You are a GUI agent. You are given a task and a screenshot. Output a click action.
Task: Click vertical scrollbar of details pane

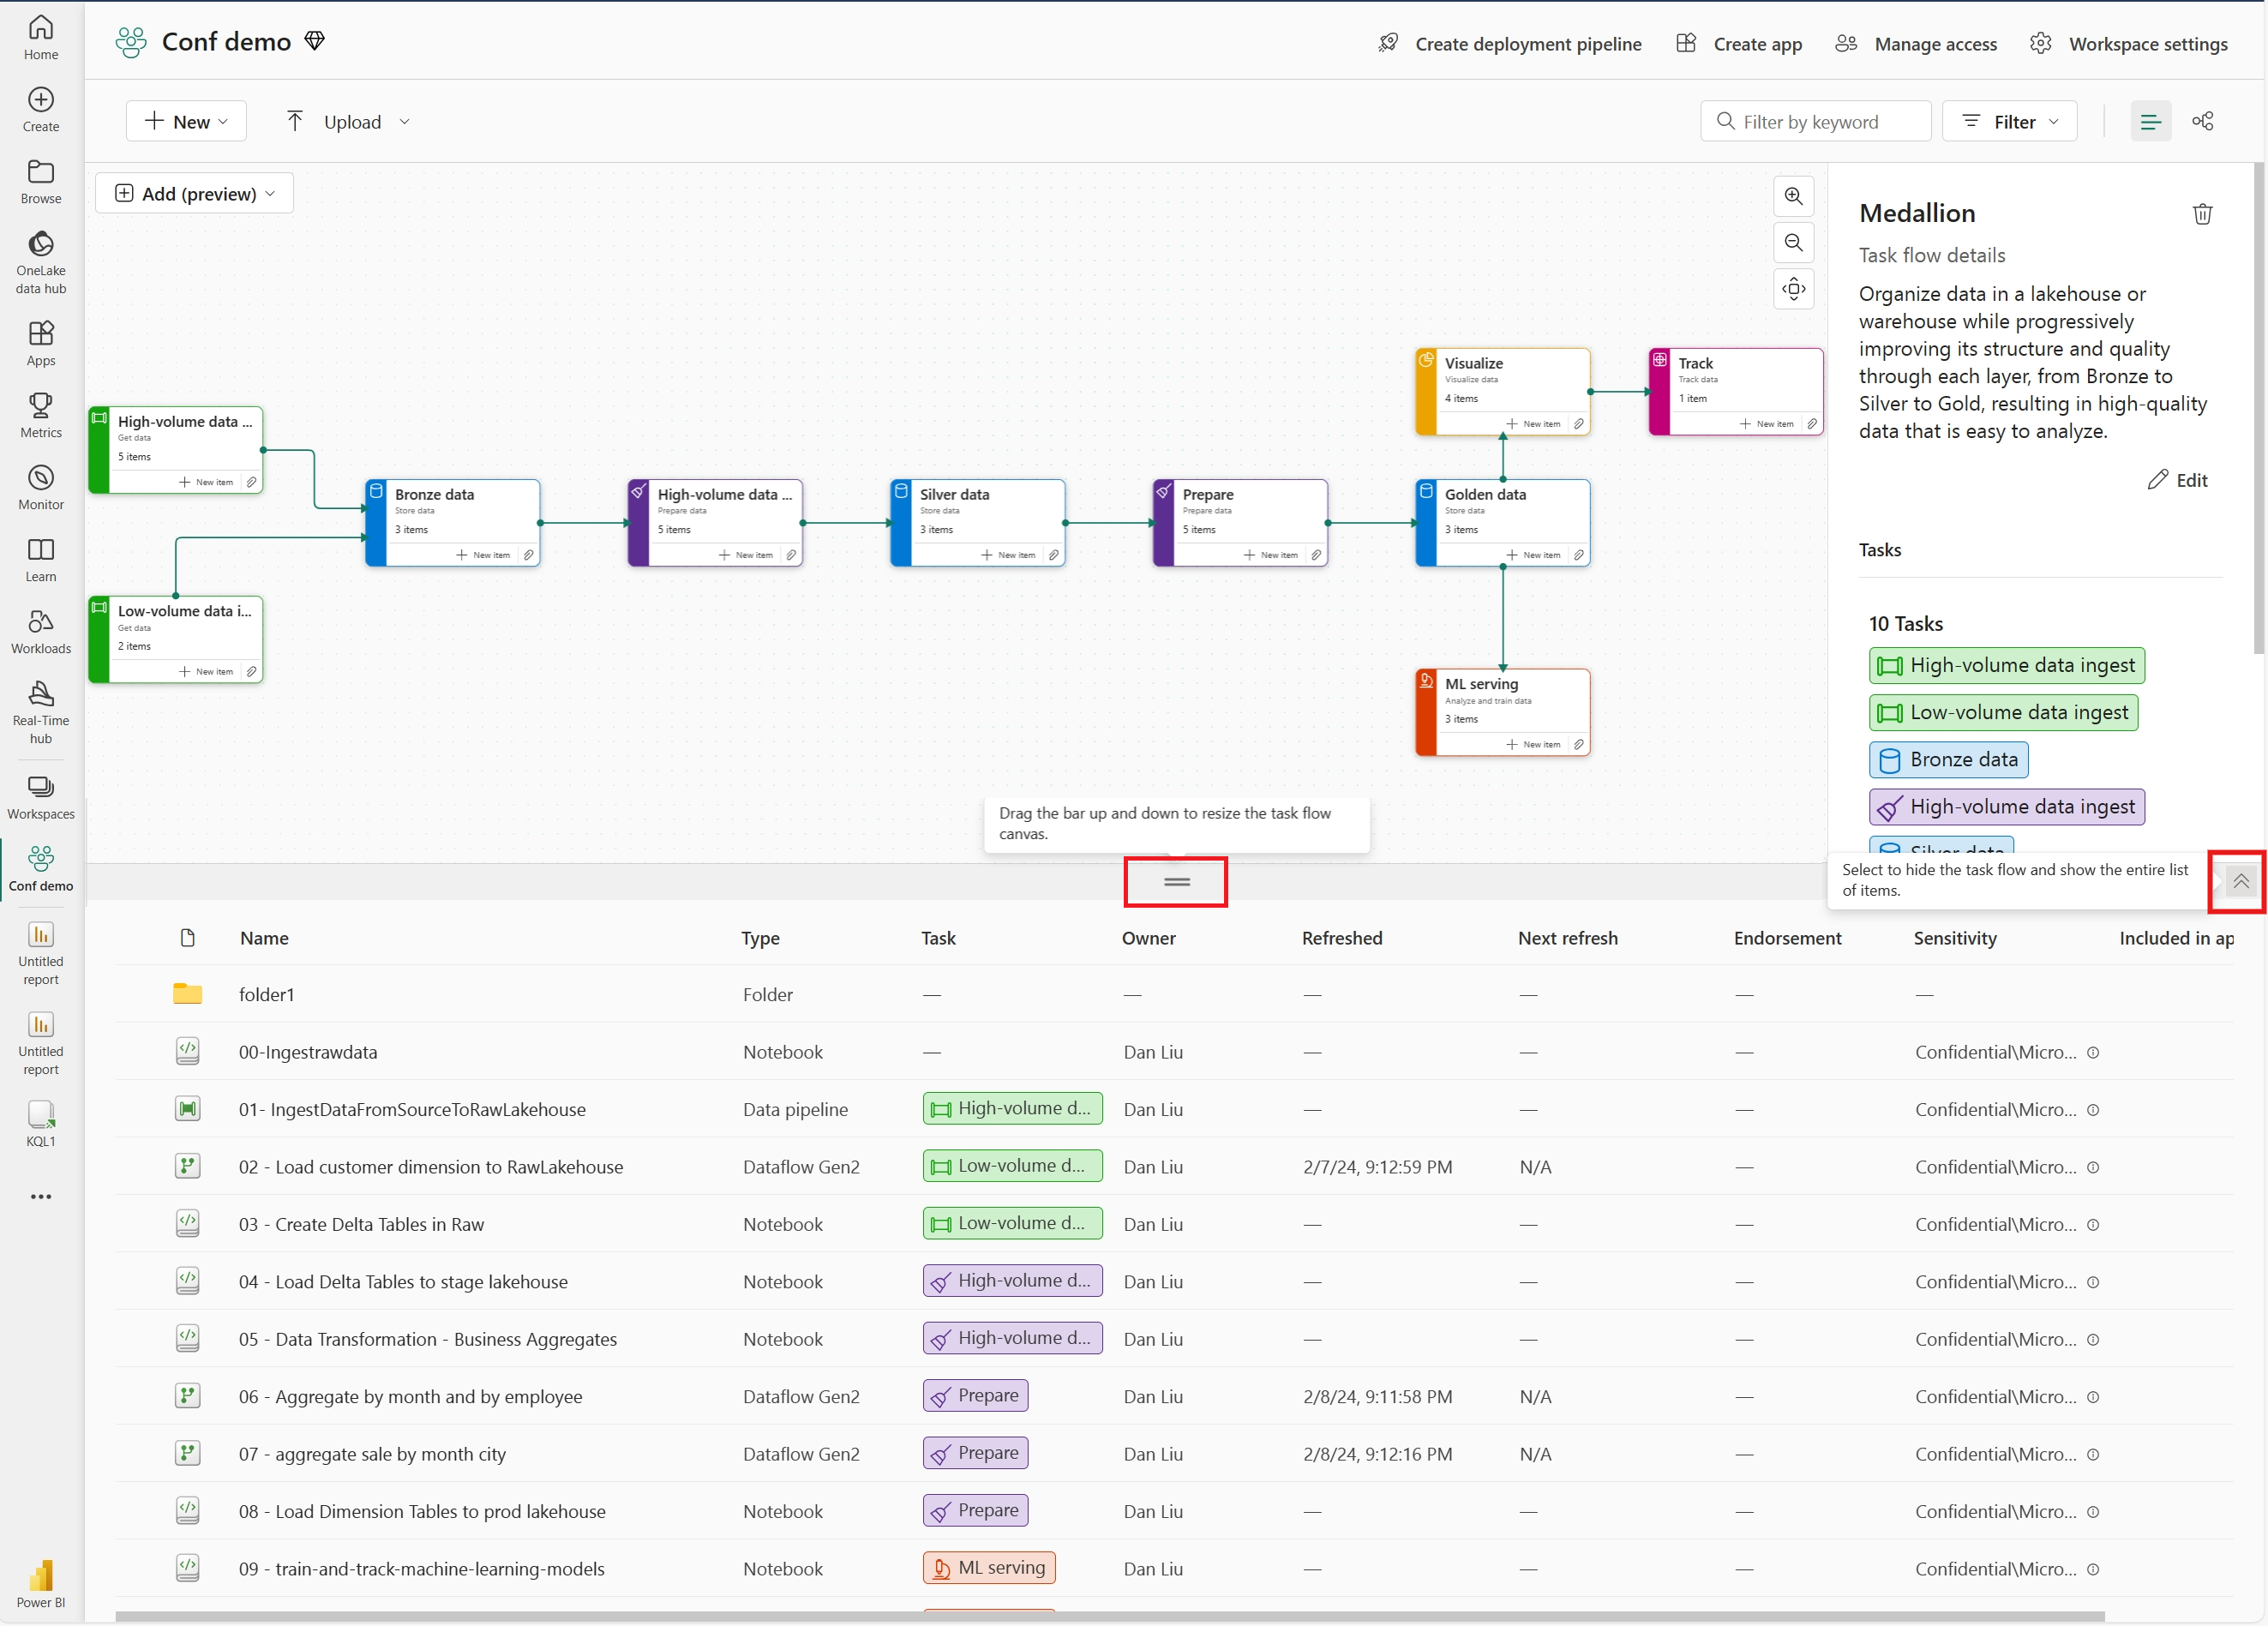point(2259,408)
